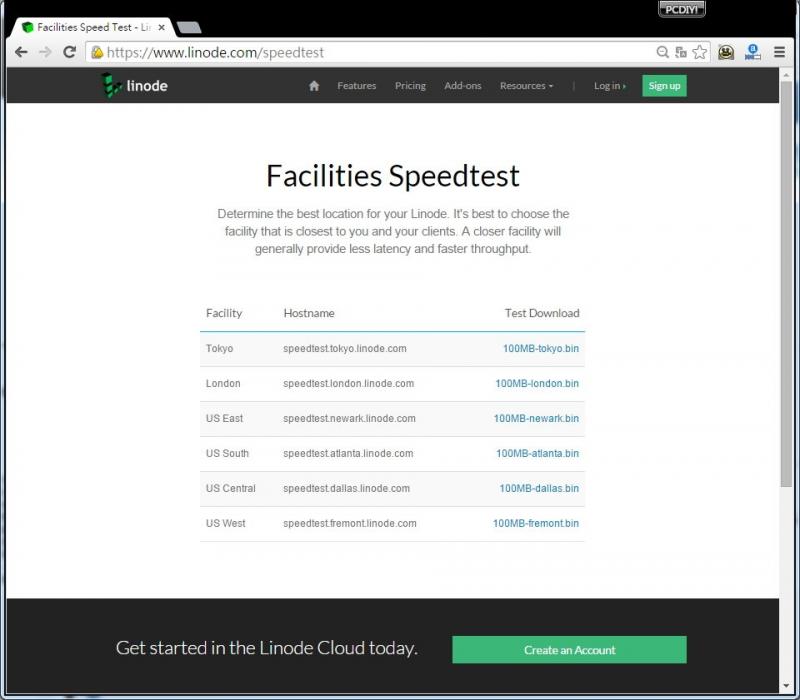800x700 pixels.
Task: Reload the page with the refresh icon
Action: (x=69, y=52)
